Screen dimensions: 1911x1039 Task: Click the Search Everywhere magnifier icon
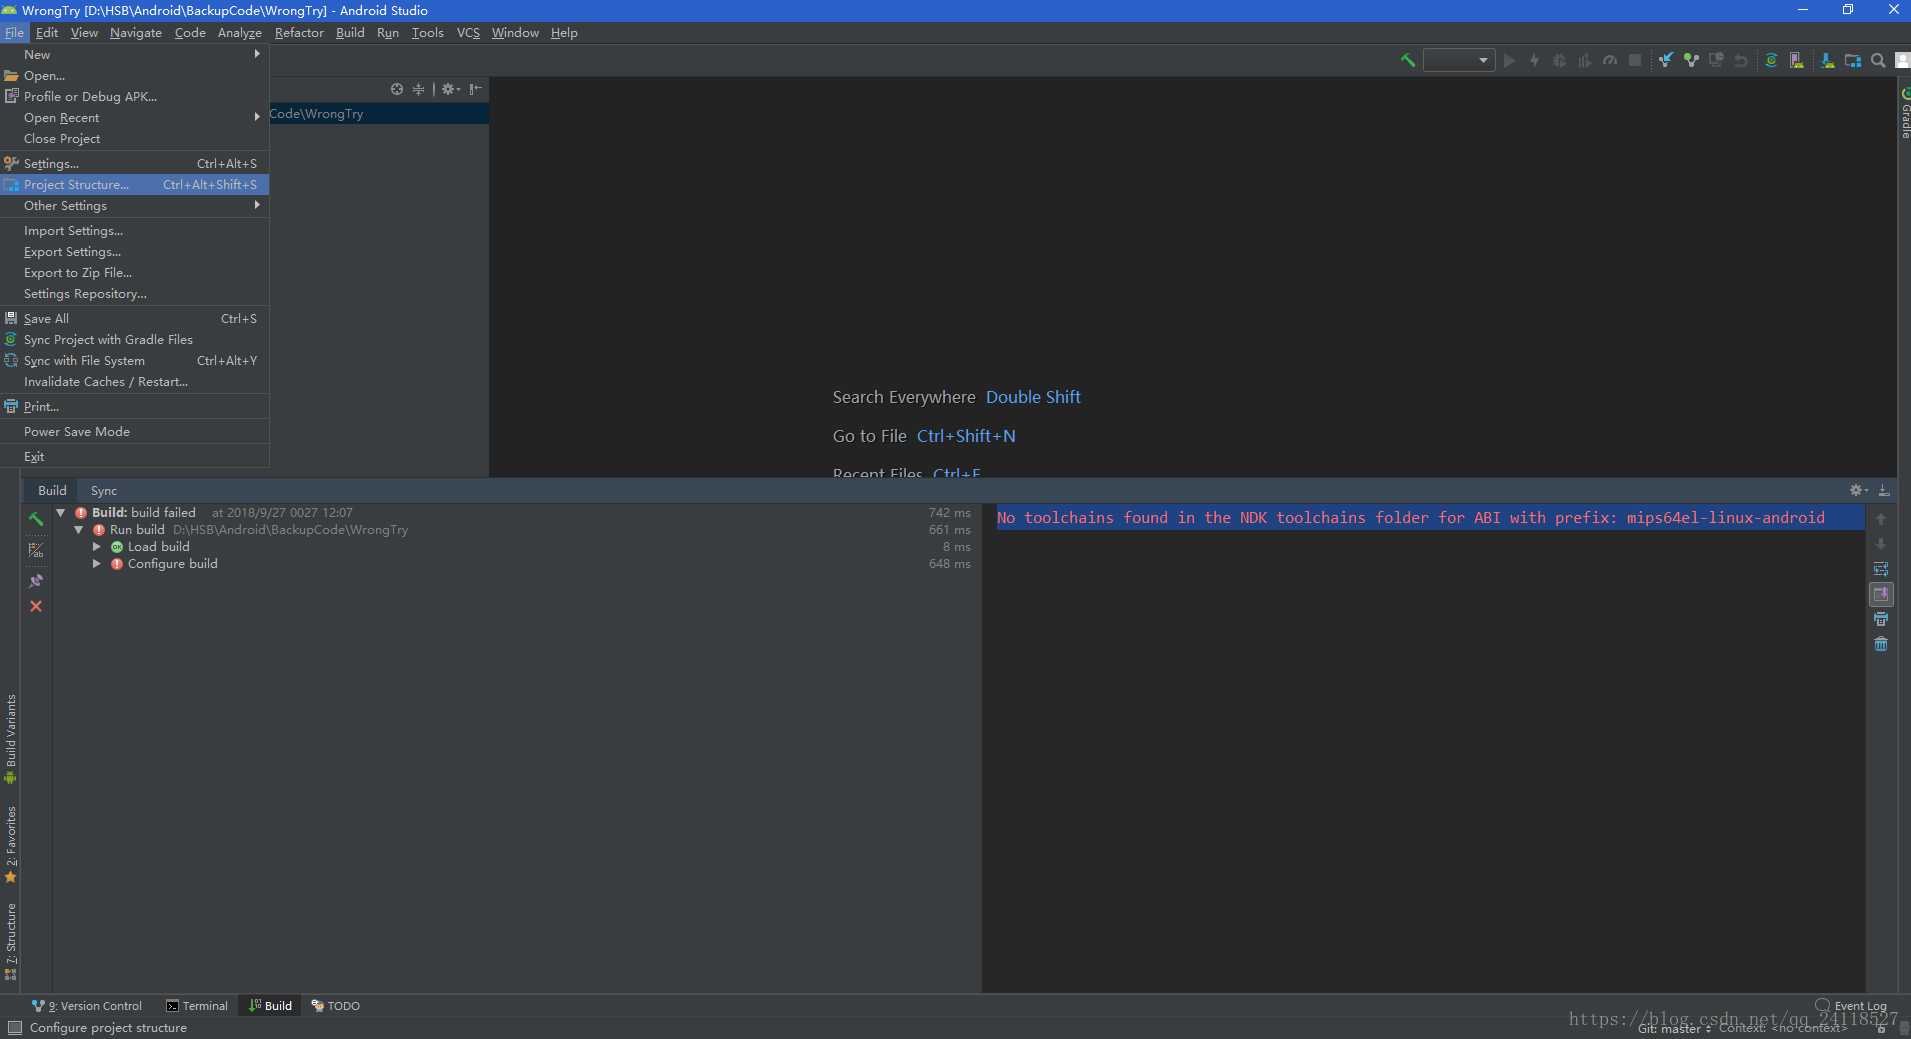point(1878,61)
